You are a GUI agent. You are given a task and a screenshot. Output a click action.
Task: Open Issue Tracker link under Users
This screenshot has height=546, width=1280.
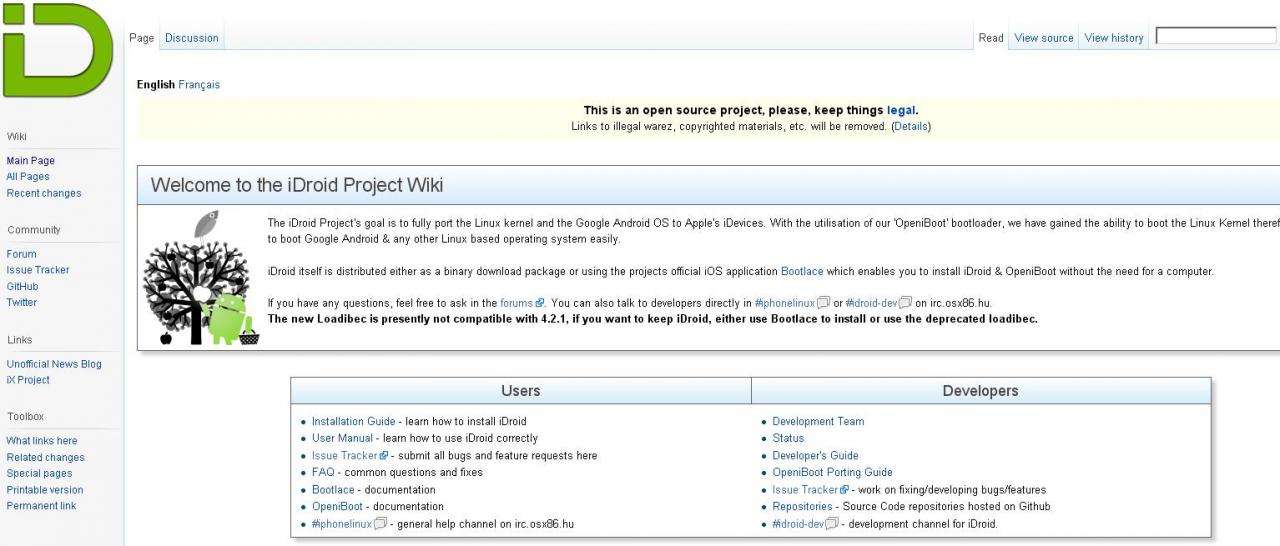(345, 456)
